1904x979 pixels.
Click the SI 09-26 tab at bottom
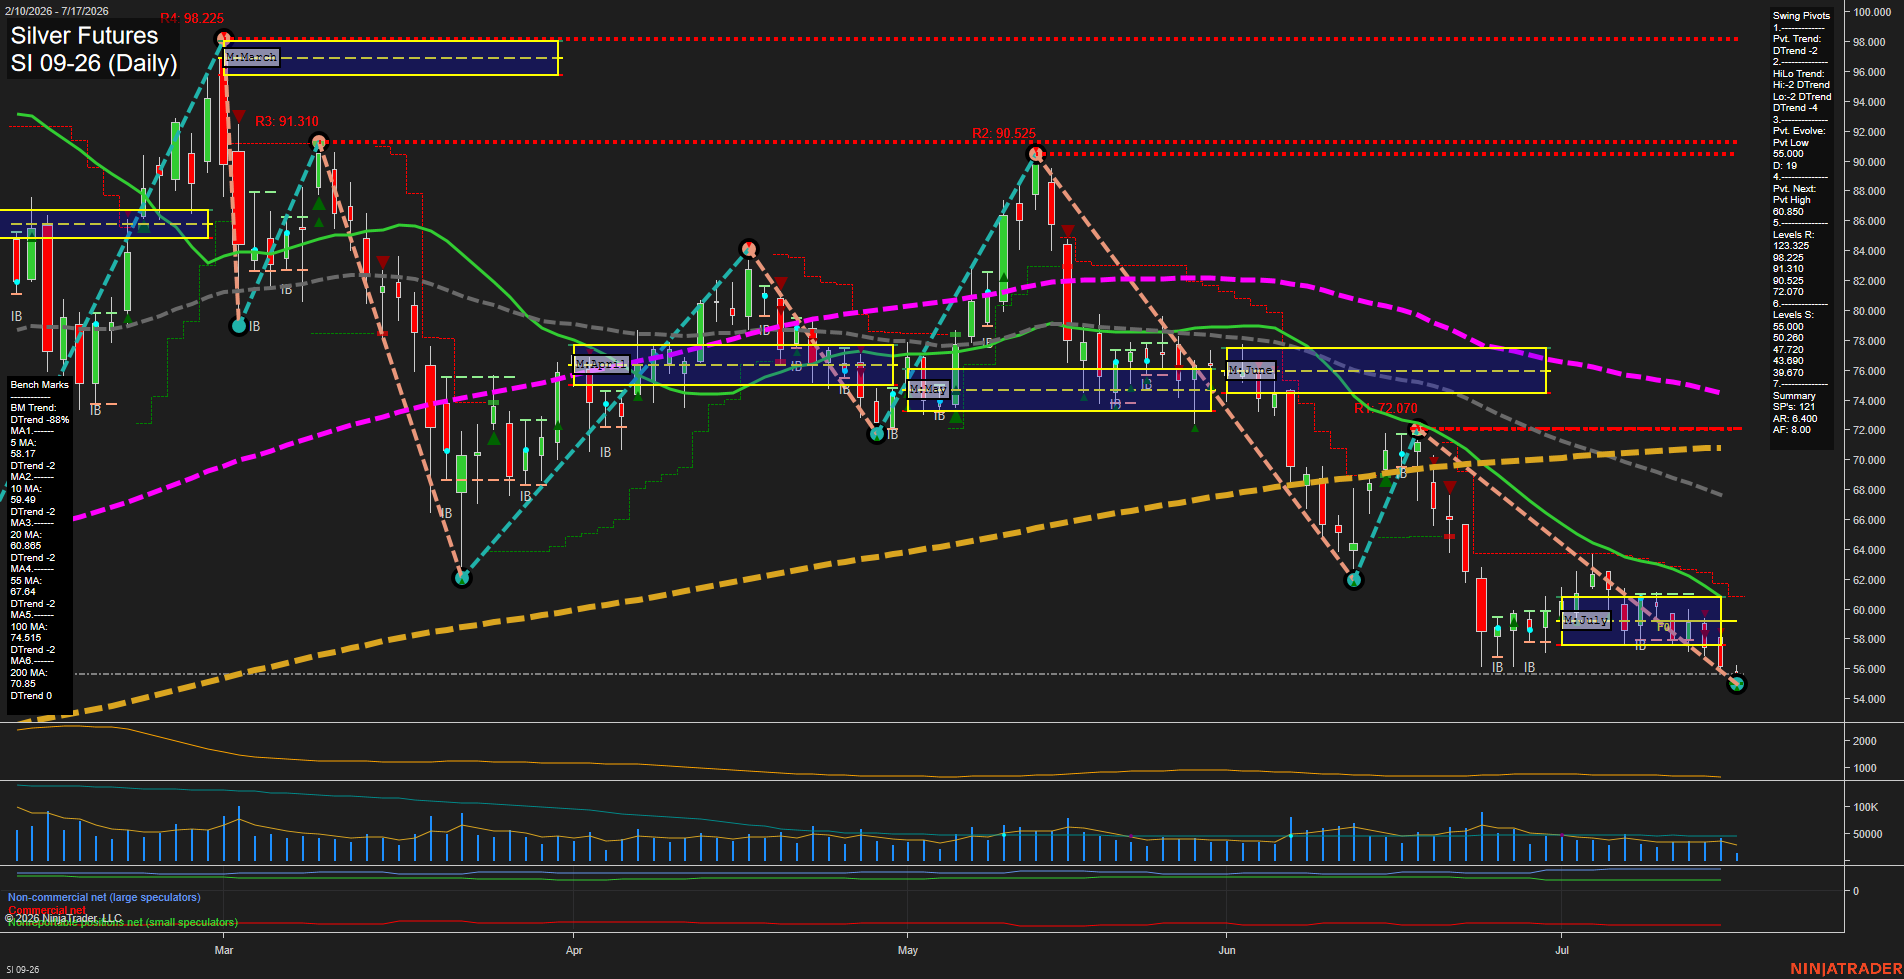21,970
